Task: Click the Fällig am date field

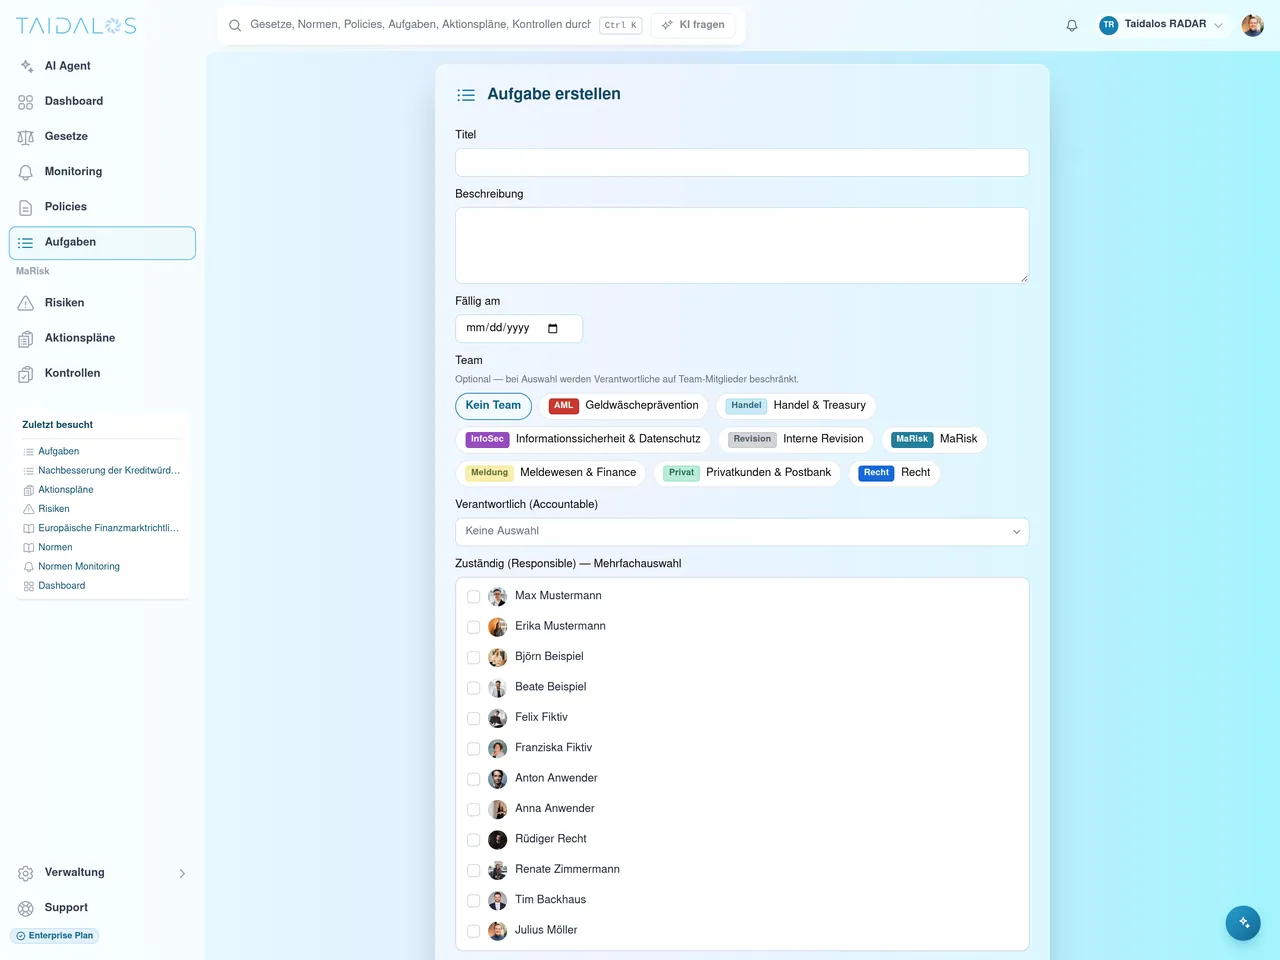Action: pos(518,329)
